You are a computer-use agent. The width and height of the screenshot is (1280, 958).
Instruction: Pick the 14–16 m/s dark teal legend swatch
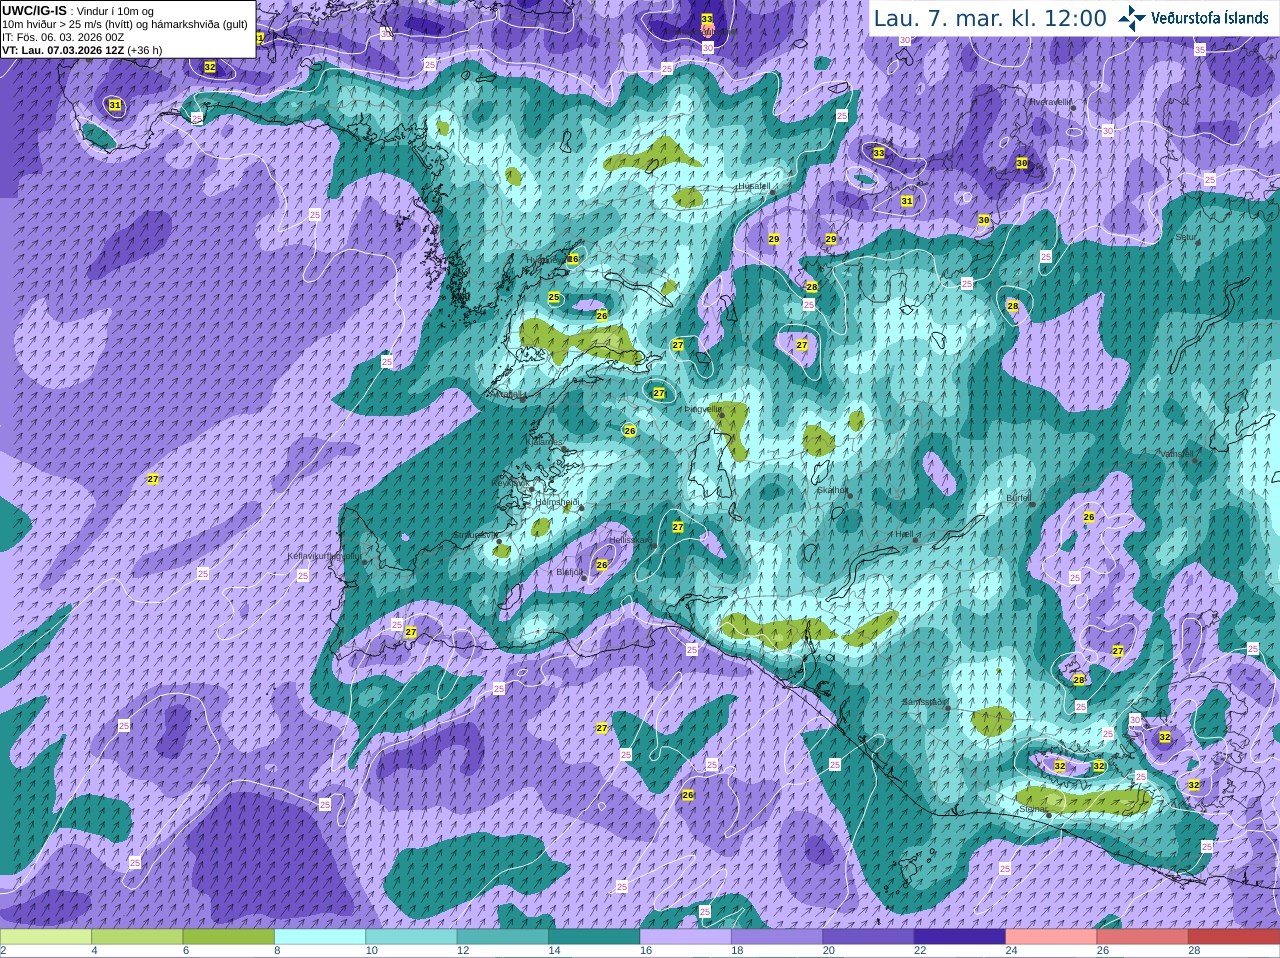pos(594,937)
